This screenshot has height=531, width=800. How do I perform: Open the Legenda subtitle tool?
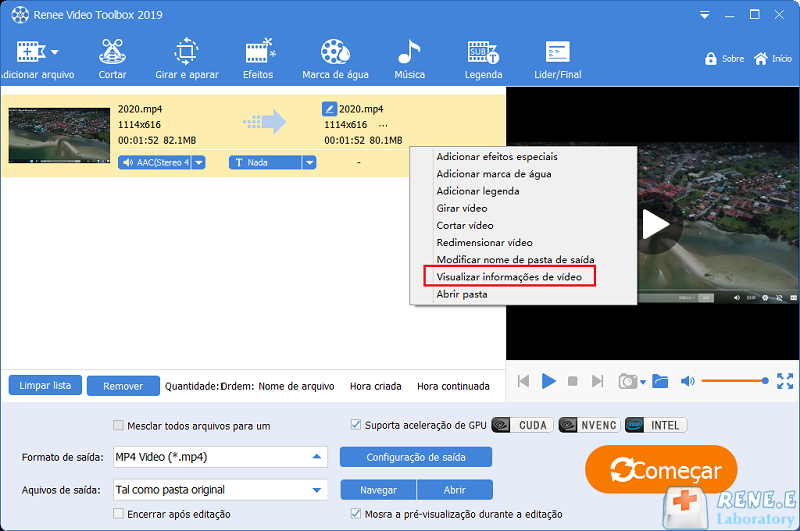click(483, 60)
